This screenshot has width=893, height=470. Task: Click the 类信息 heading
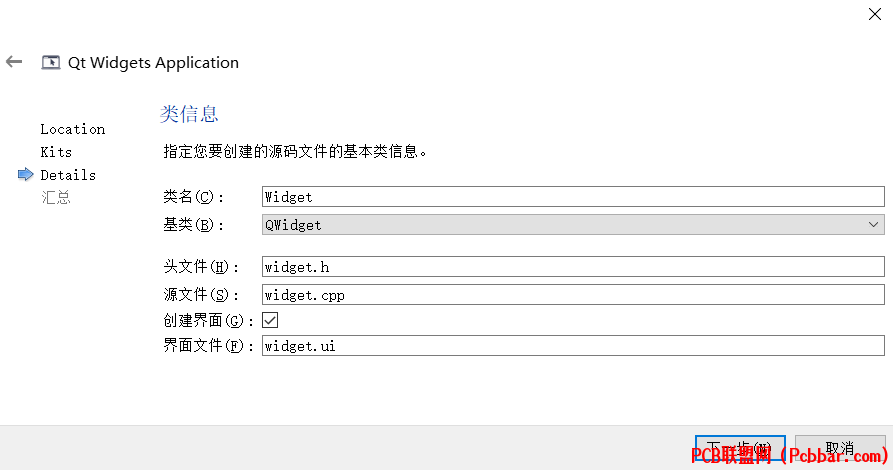[x=189, y=114]
